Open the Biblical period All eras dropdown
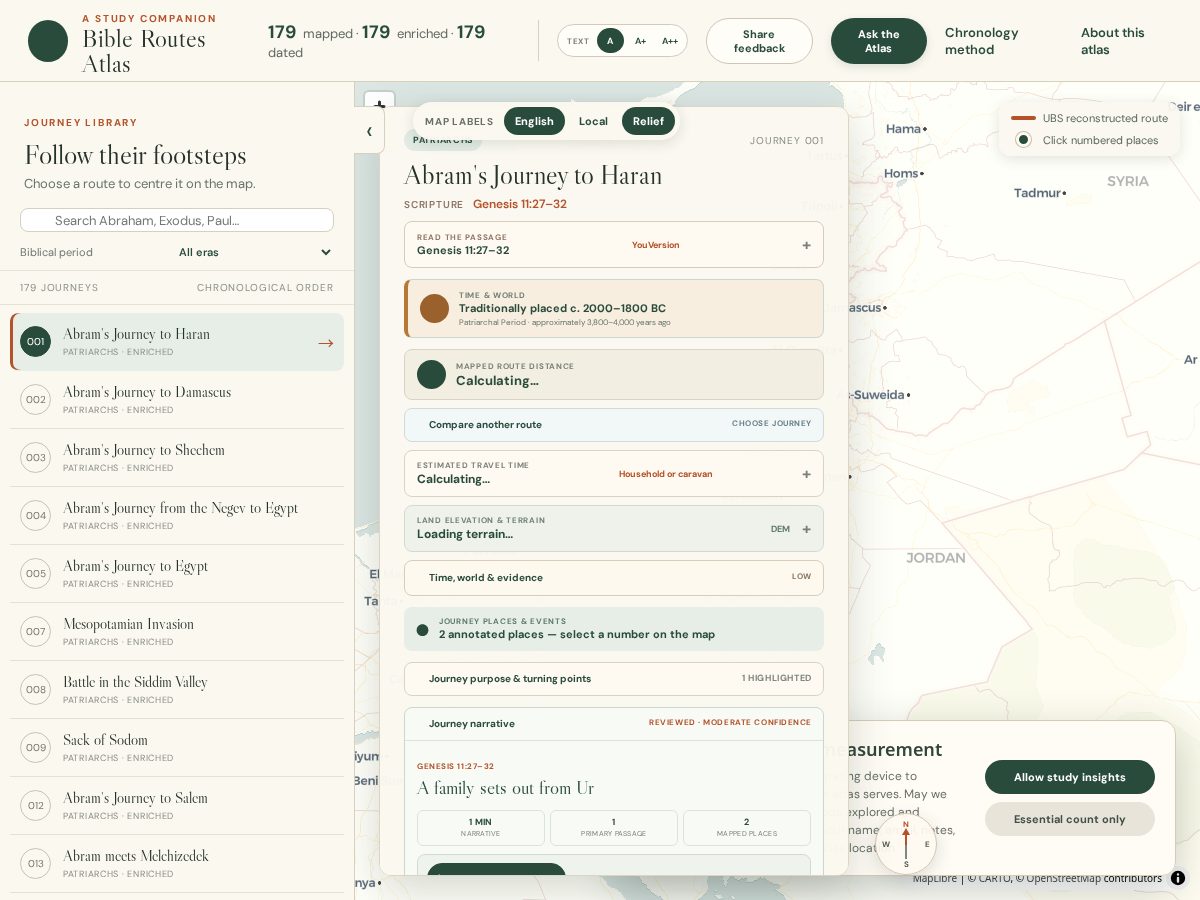The height and width of the screenshot is (900, 1200). tap(255, 252)
